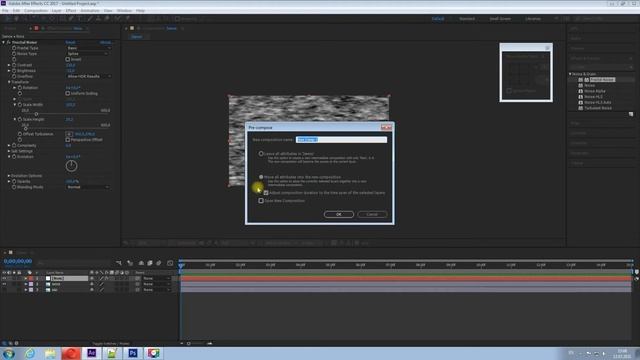Open the File menu

pos(5,11)
